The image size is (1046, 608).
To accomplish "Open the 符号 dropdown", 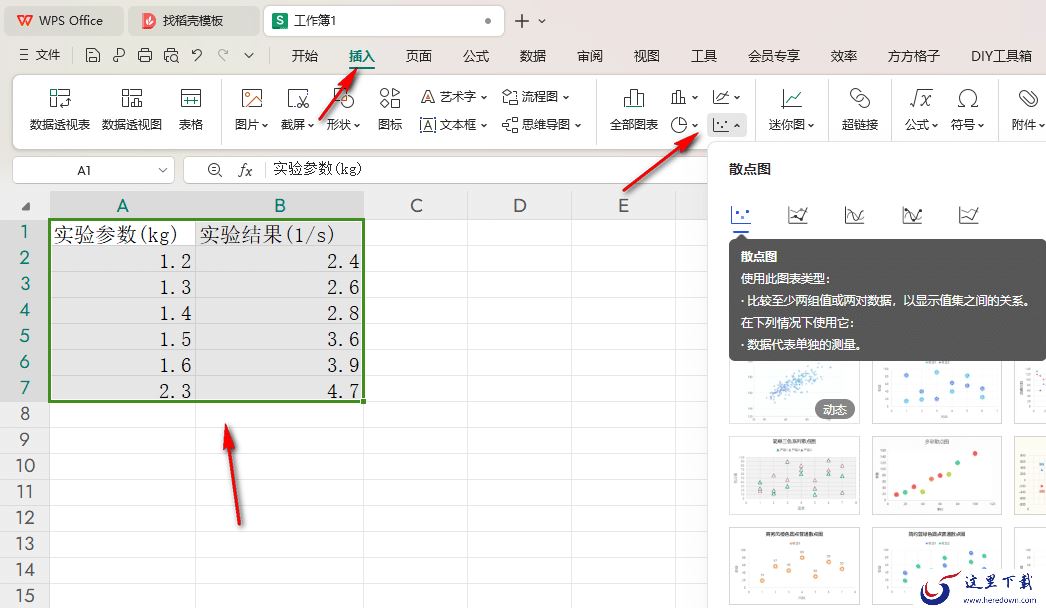I will click(967, 109).
